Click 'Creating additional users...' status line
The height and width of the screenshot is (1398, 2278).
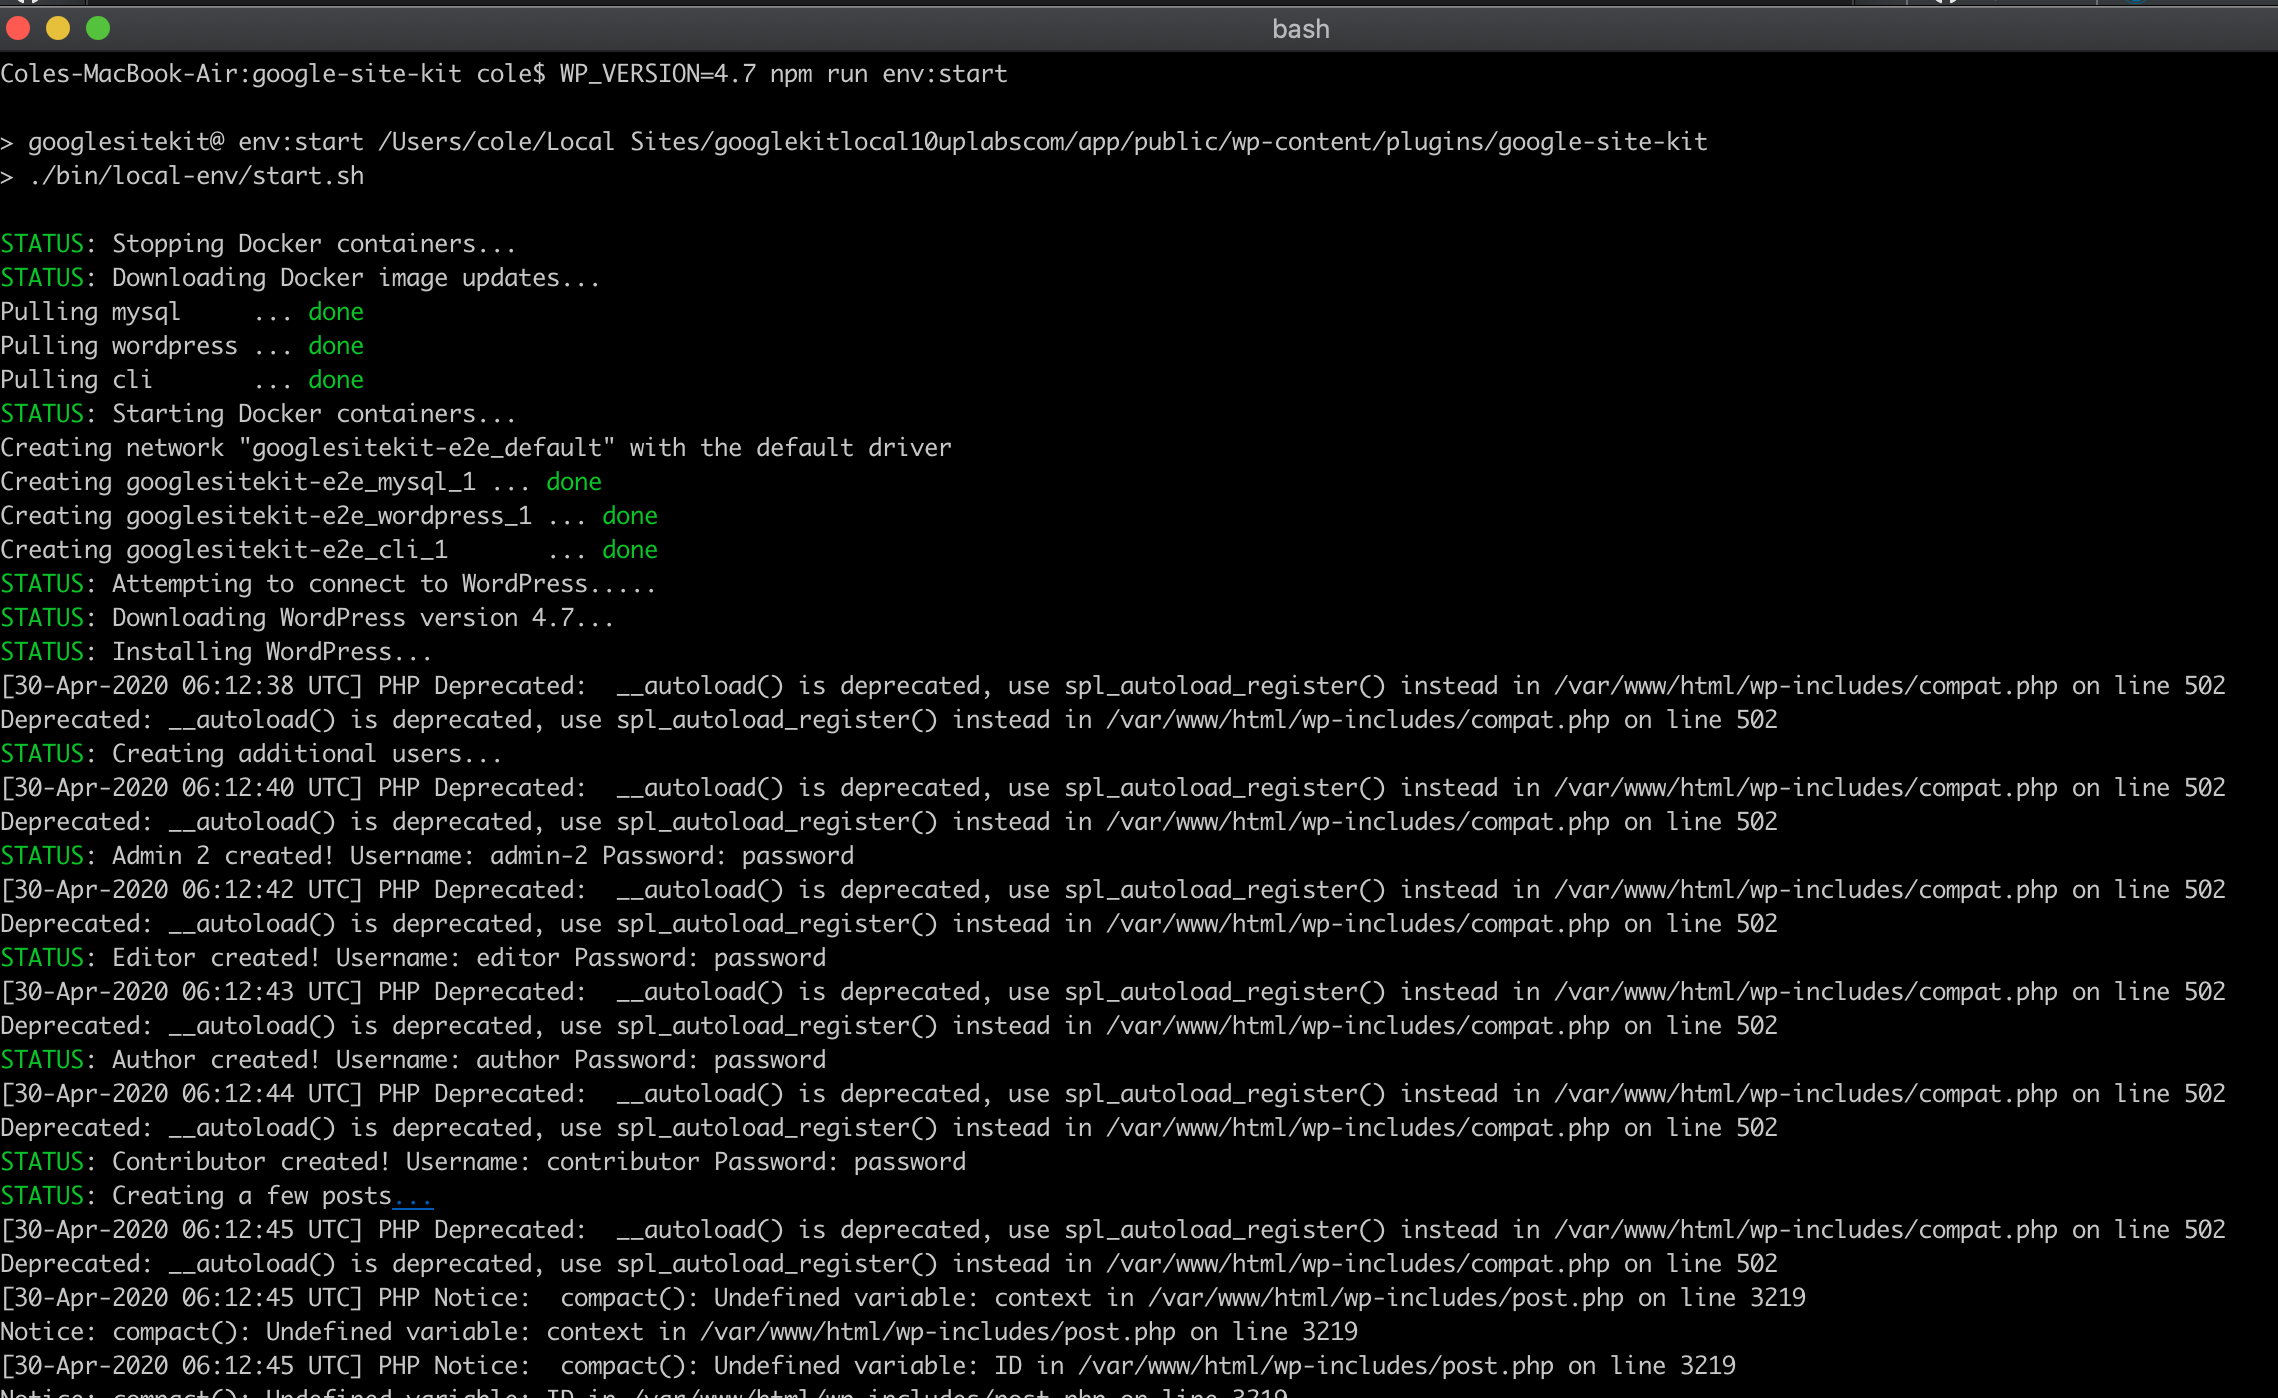tap(251, 754)
